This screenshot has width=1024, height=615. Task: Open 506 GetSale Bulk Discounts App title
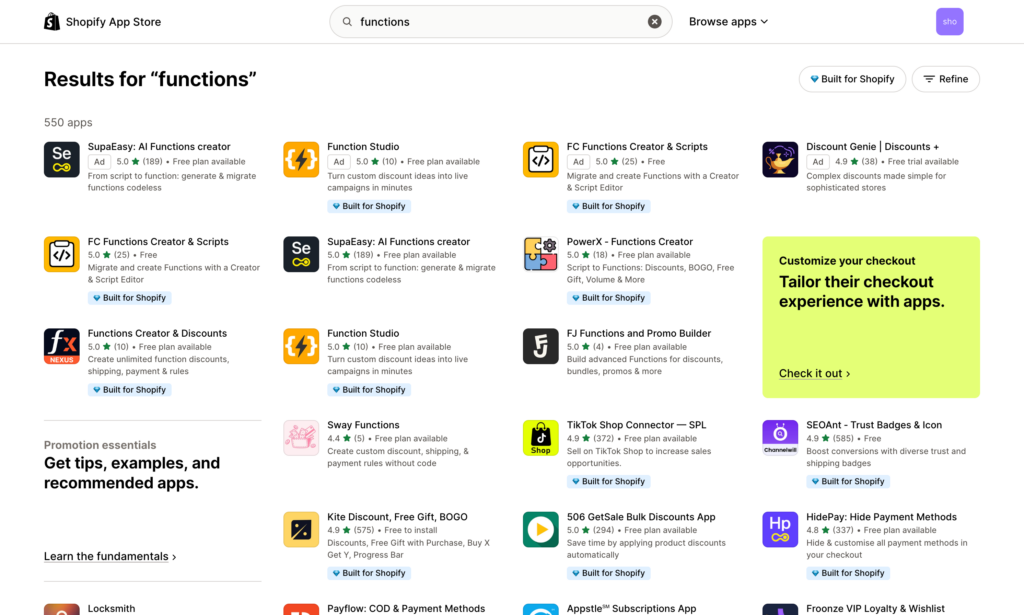coord(641,517)
